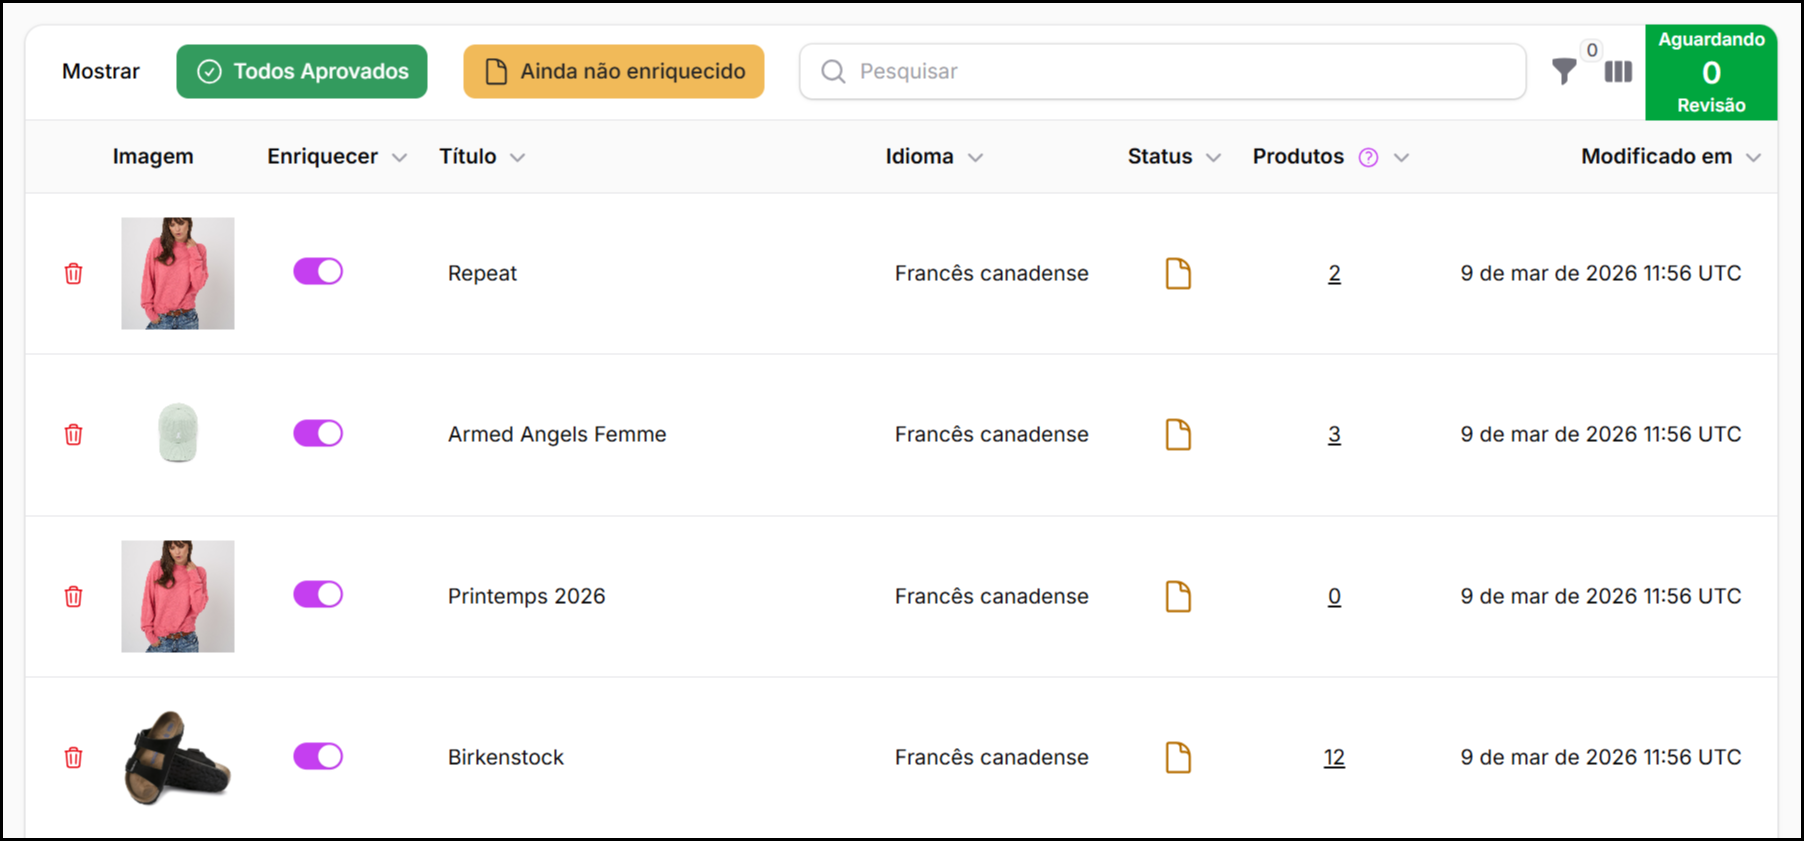Image resolution: width=1804 pixels, height=841 pixels.
Task: Click the status document icon for Repeat
Action: pos(1178,274)
